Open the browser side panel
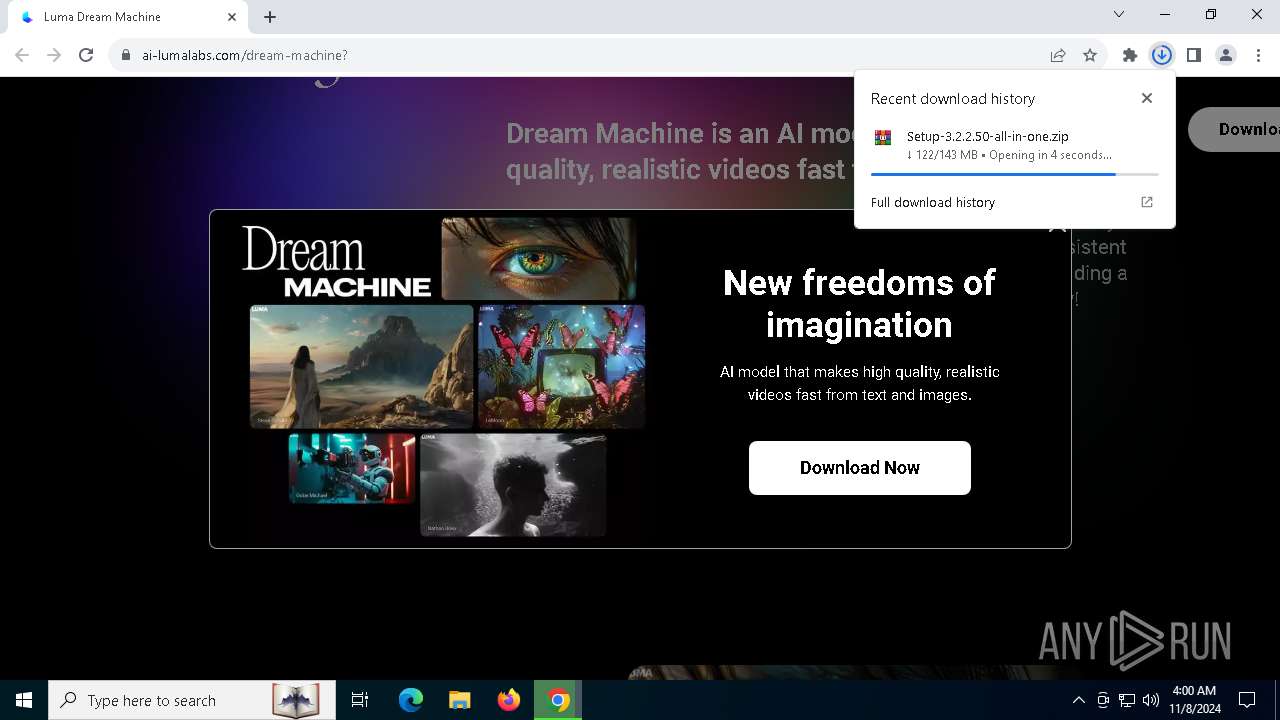The image size is (1280, 720). coord(1193,55)
